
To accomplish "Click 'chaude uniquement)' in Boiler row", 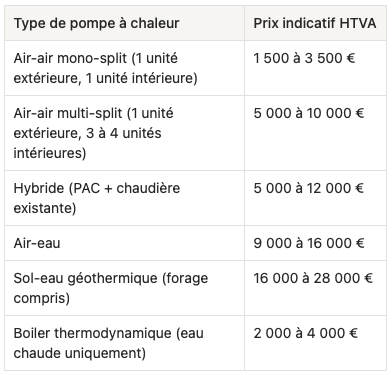I will coord(80,353).
